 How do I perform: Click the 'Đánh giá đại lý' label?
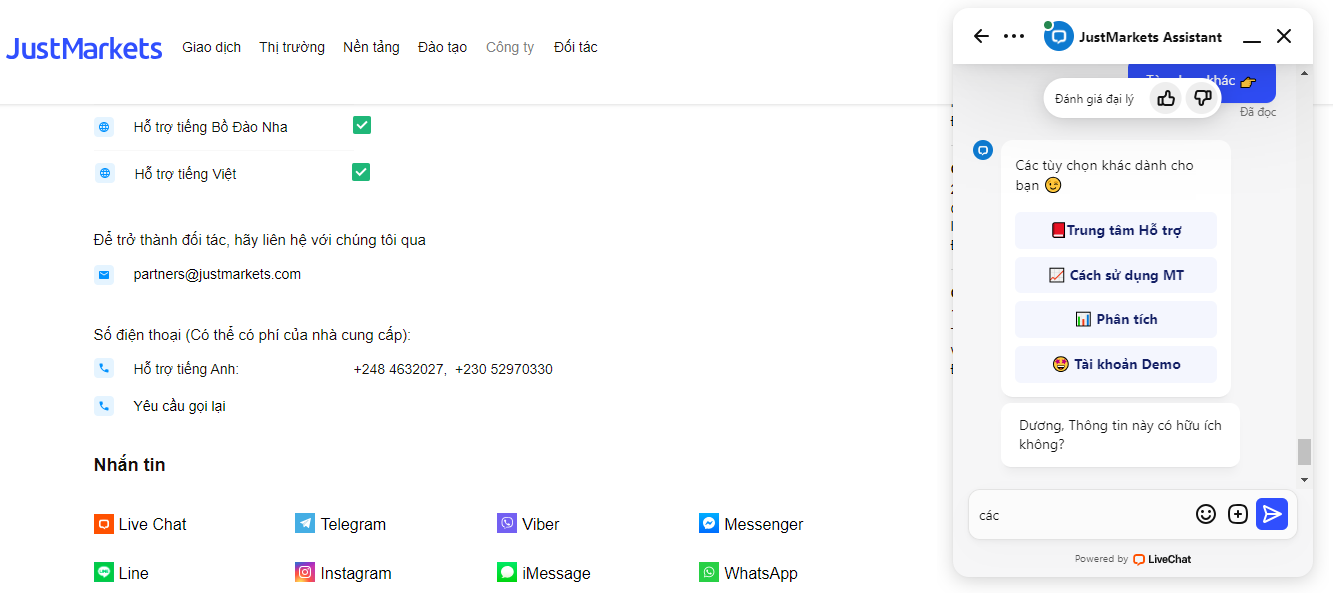point(1094,99)
